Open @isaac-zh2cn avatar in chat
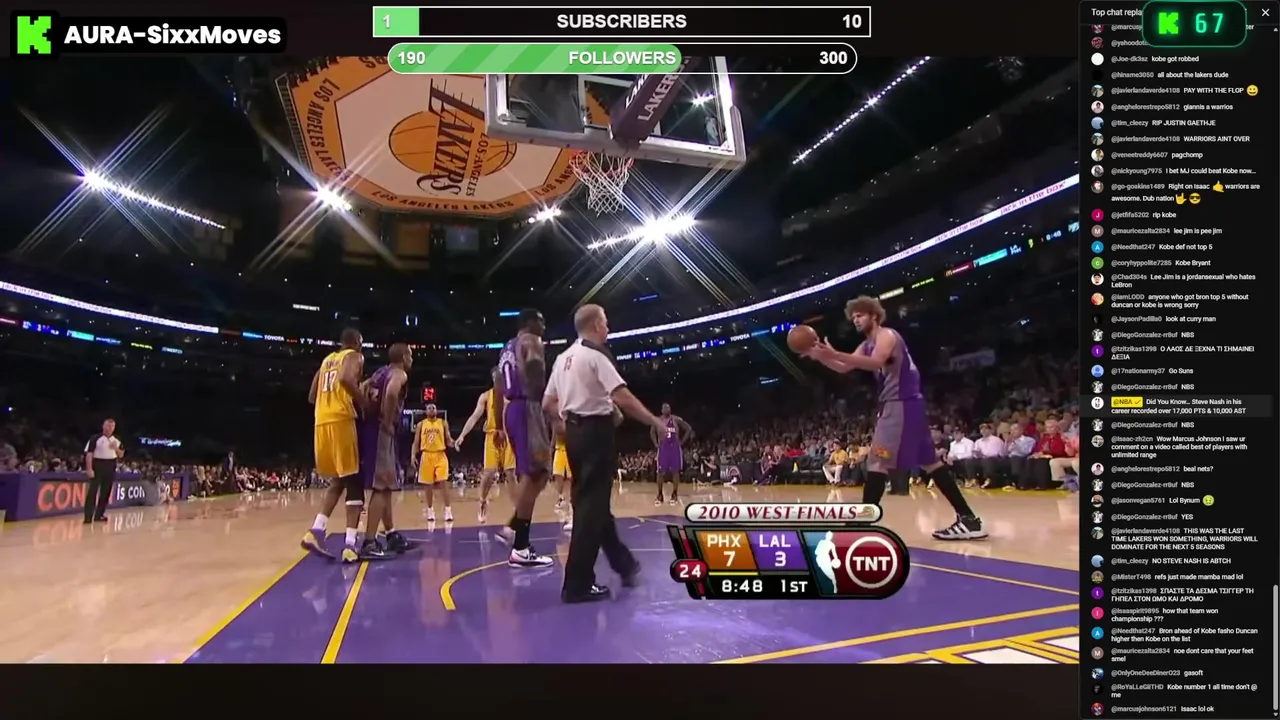The width and height of the screenshot is (1280, 720). (x=1097, y=440)
